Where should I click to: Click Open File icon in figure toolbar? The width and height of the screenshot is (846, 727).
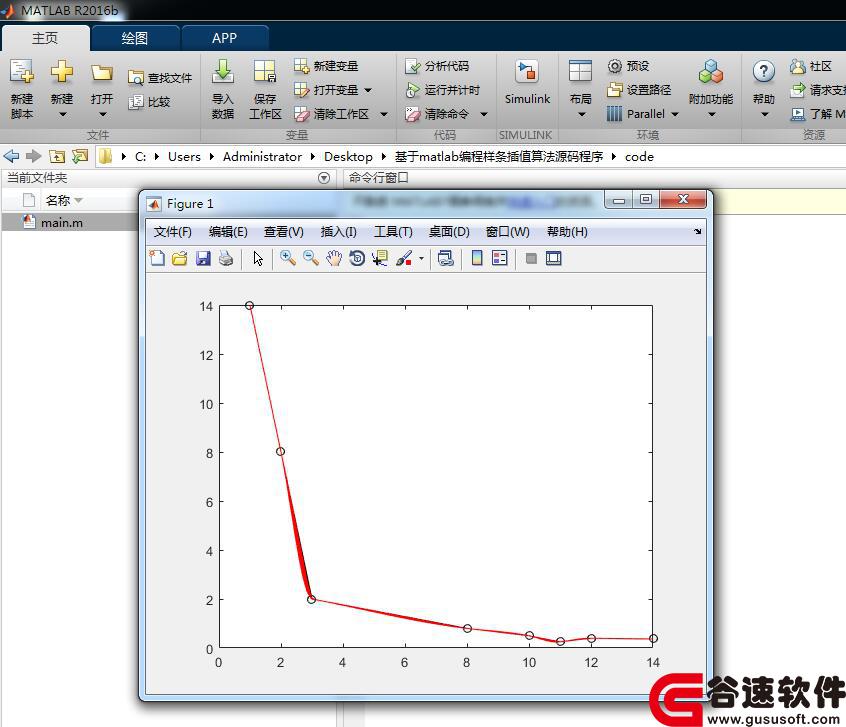[x=180, y=259]
